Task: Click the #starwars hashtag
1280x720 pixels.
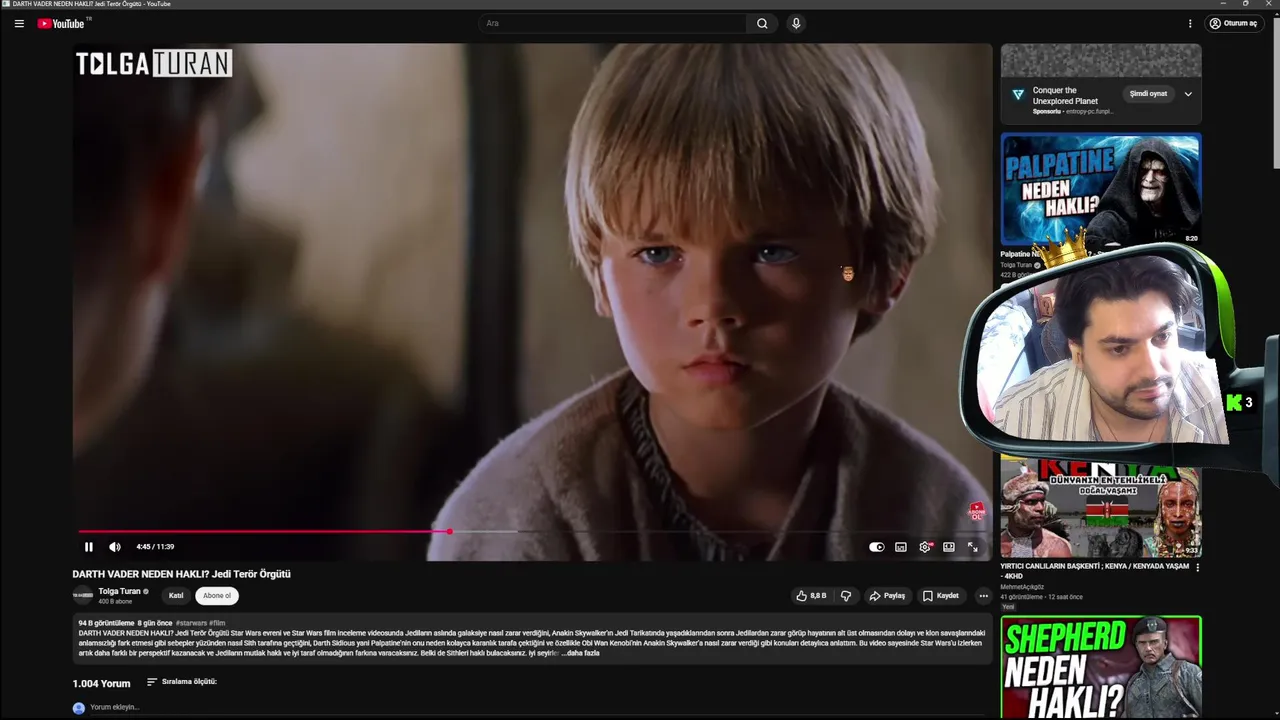Action: [191, 623]
